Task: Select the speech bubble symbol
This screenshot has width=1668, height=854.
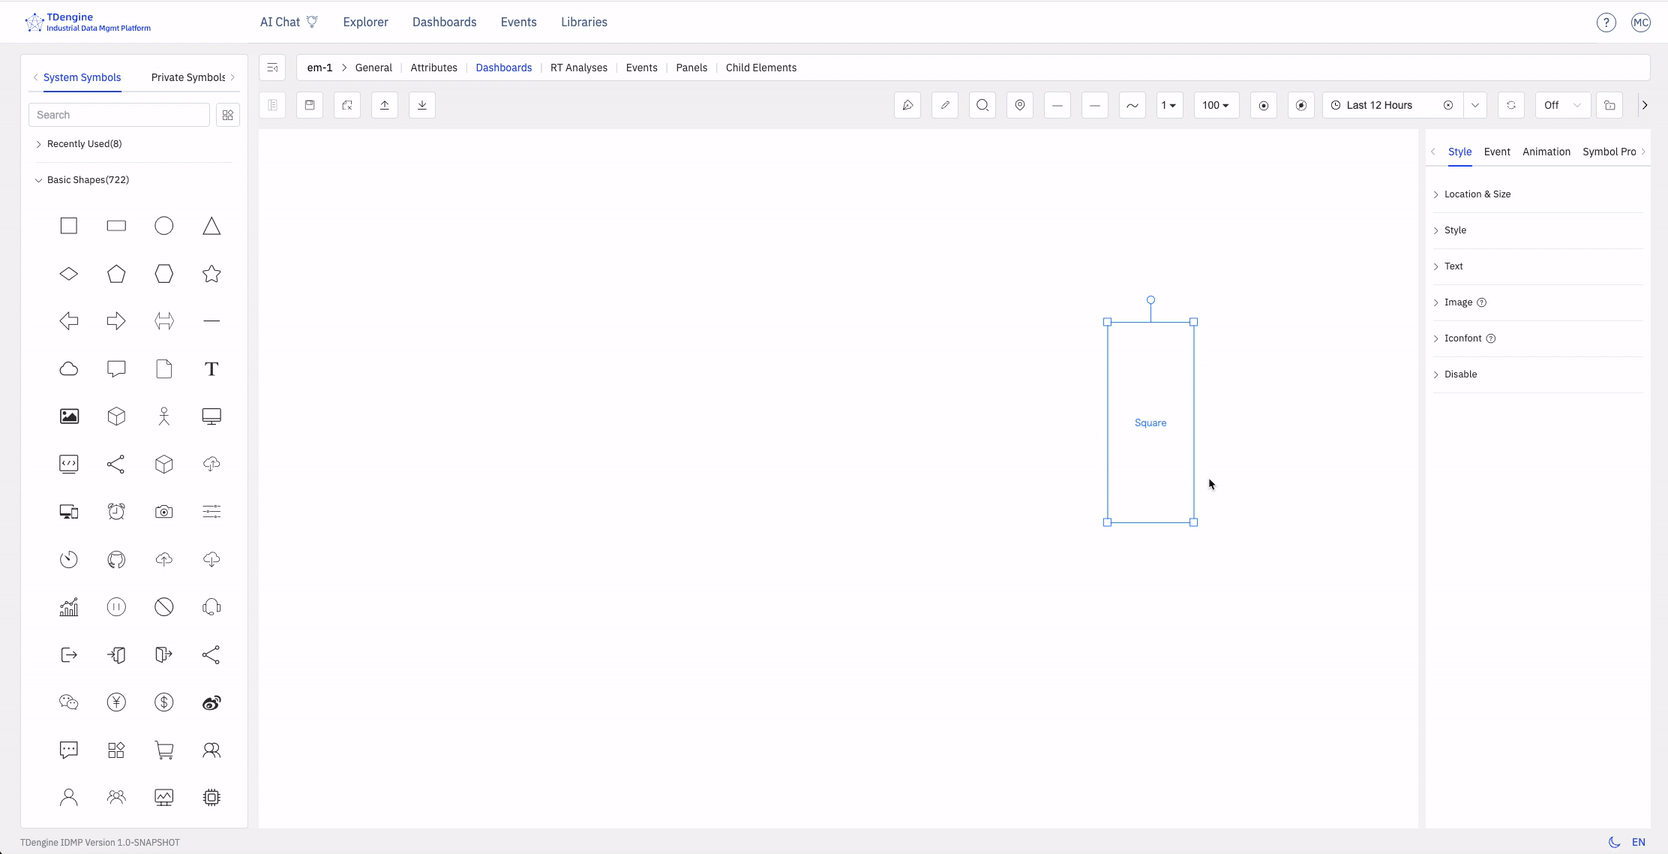Action: tap(116, 369)
